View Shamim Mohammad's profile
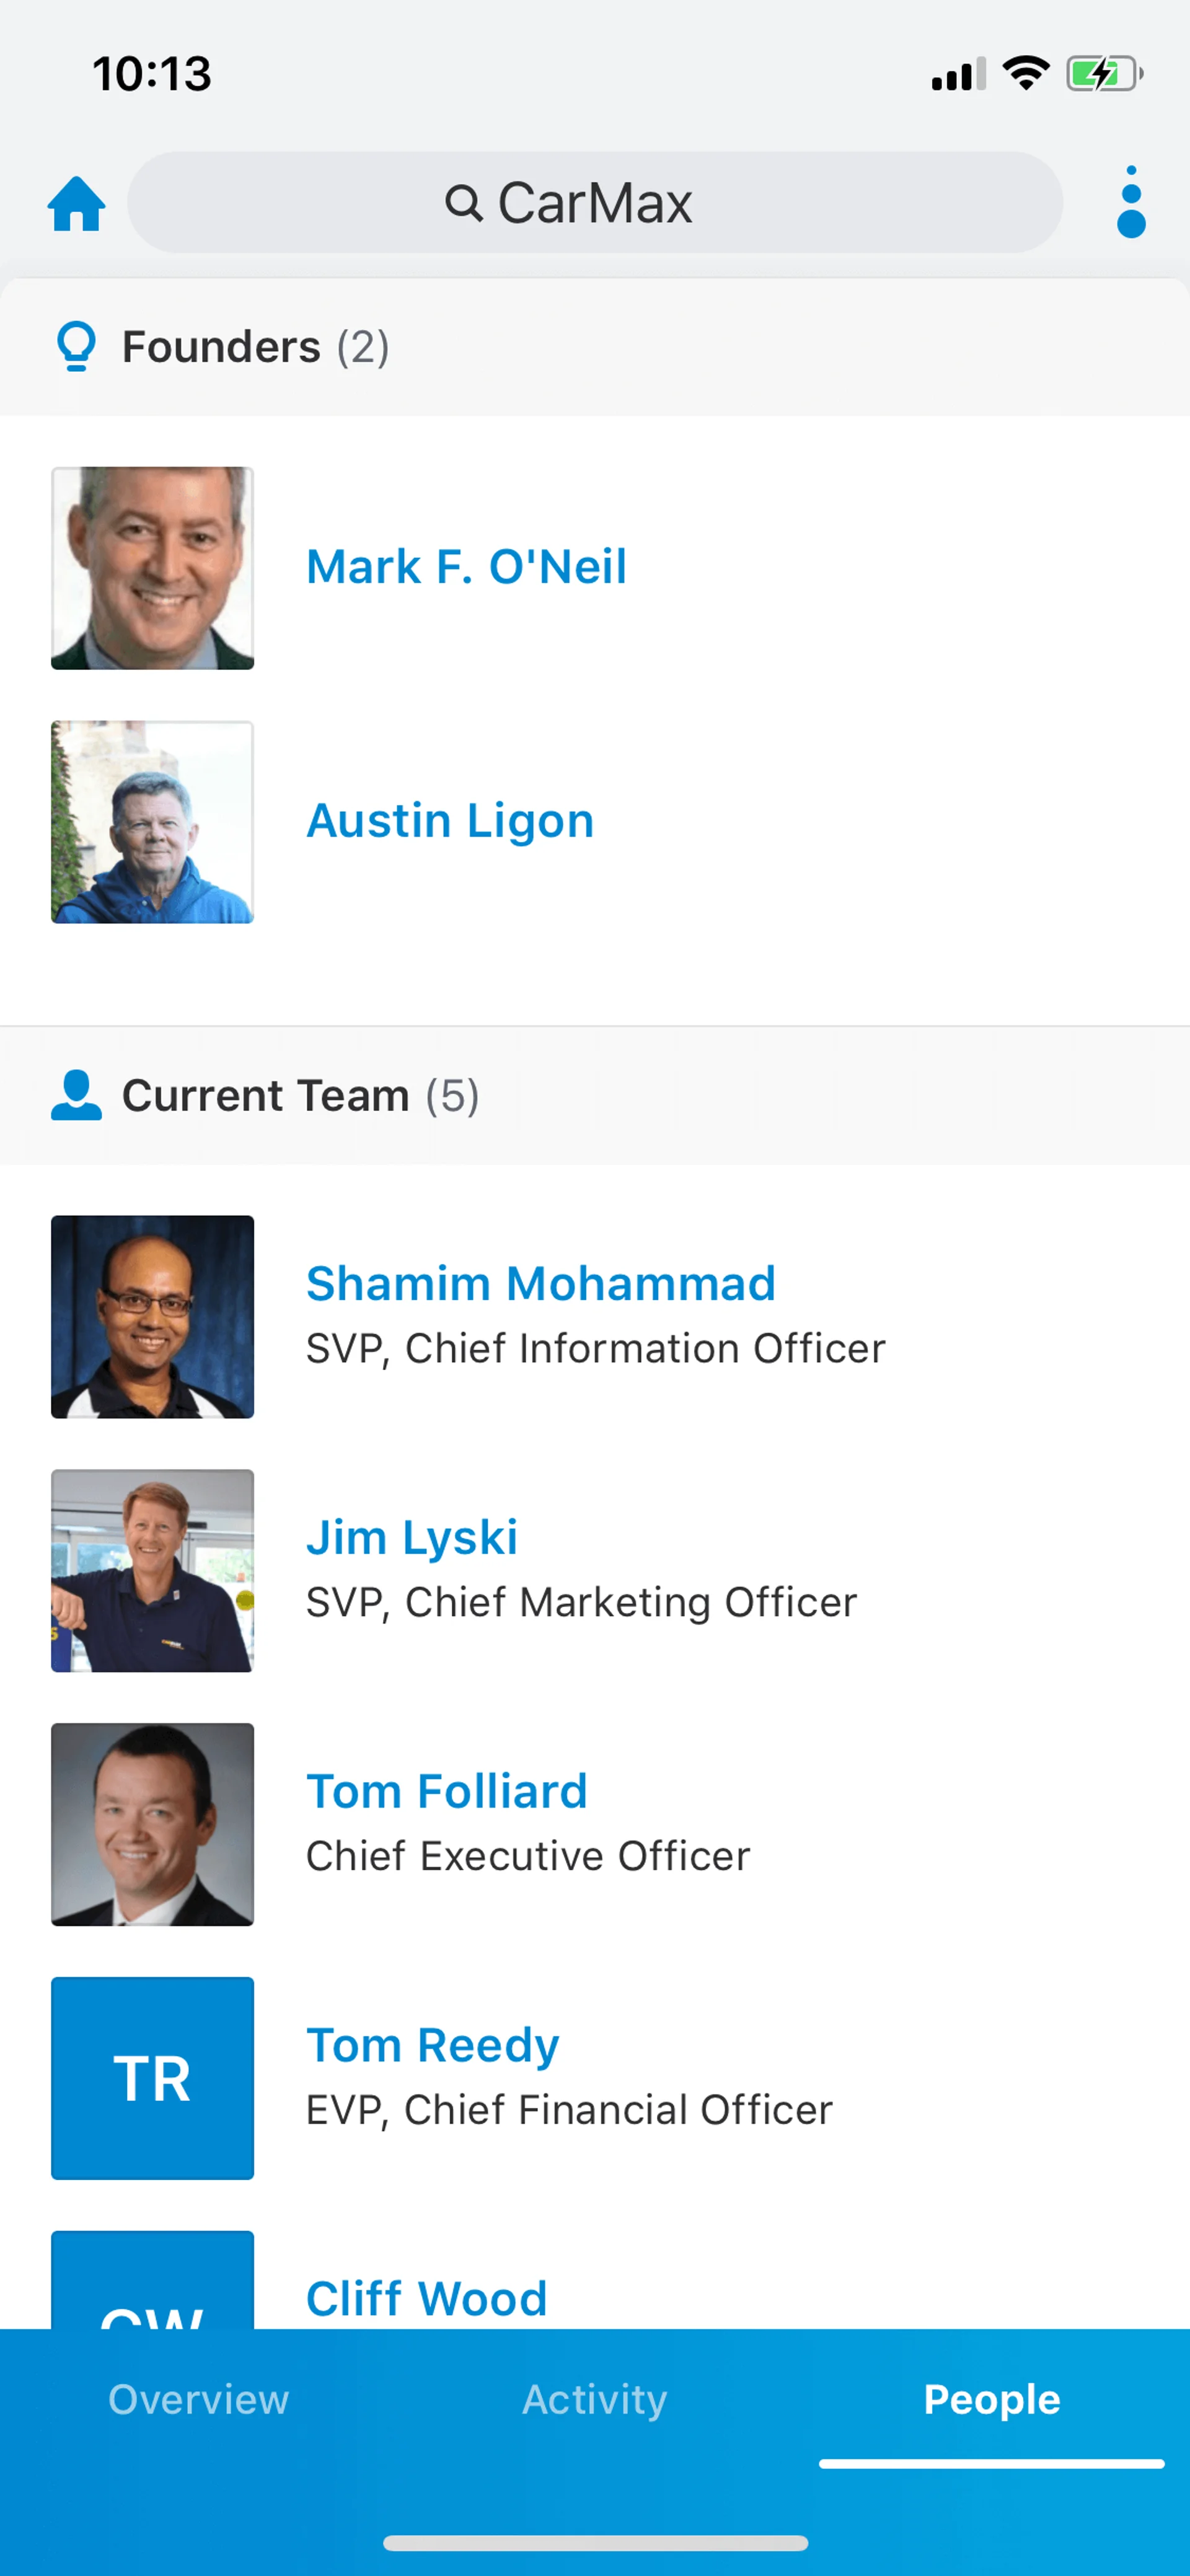 pos(540,1284)
